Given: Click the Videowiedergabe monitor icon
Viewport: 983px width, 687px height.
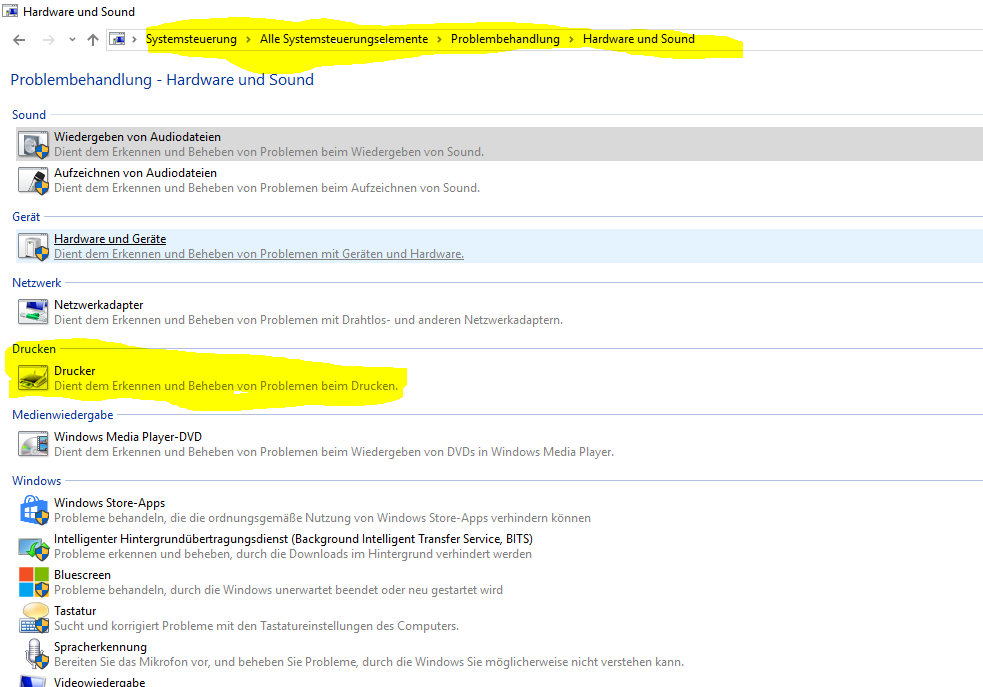Looking at the screenshot, I should point(33,681).
